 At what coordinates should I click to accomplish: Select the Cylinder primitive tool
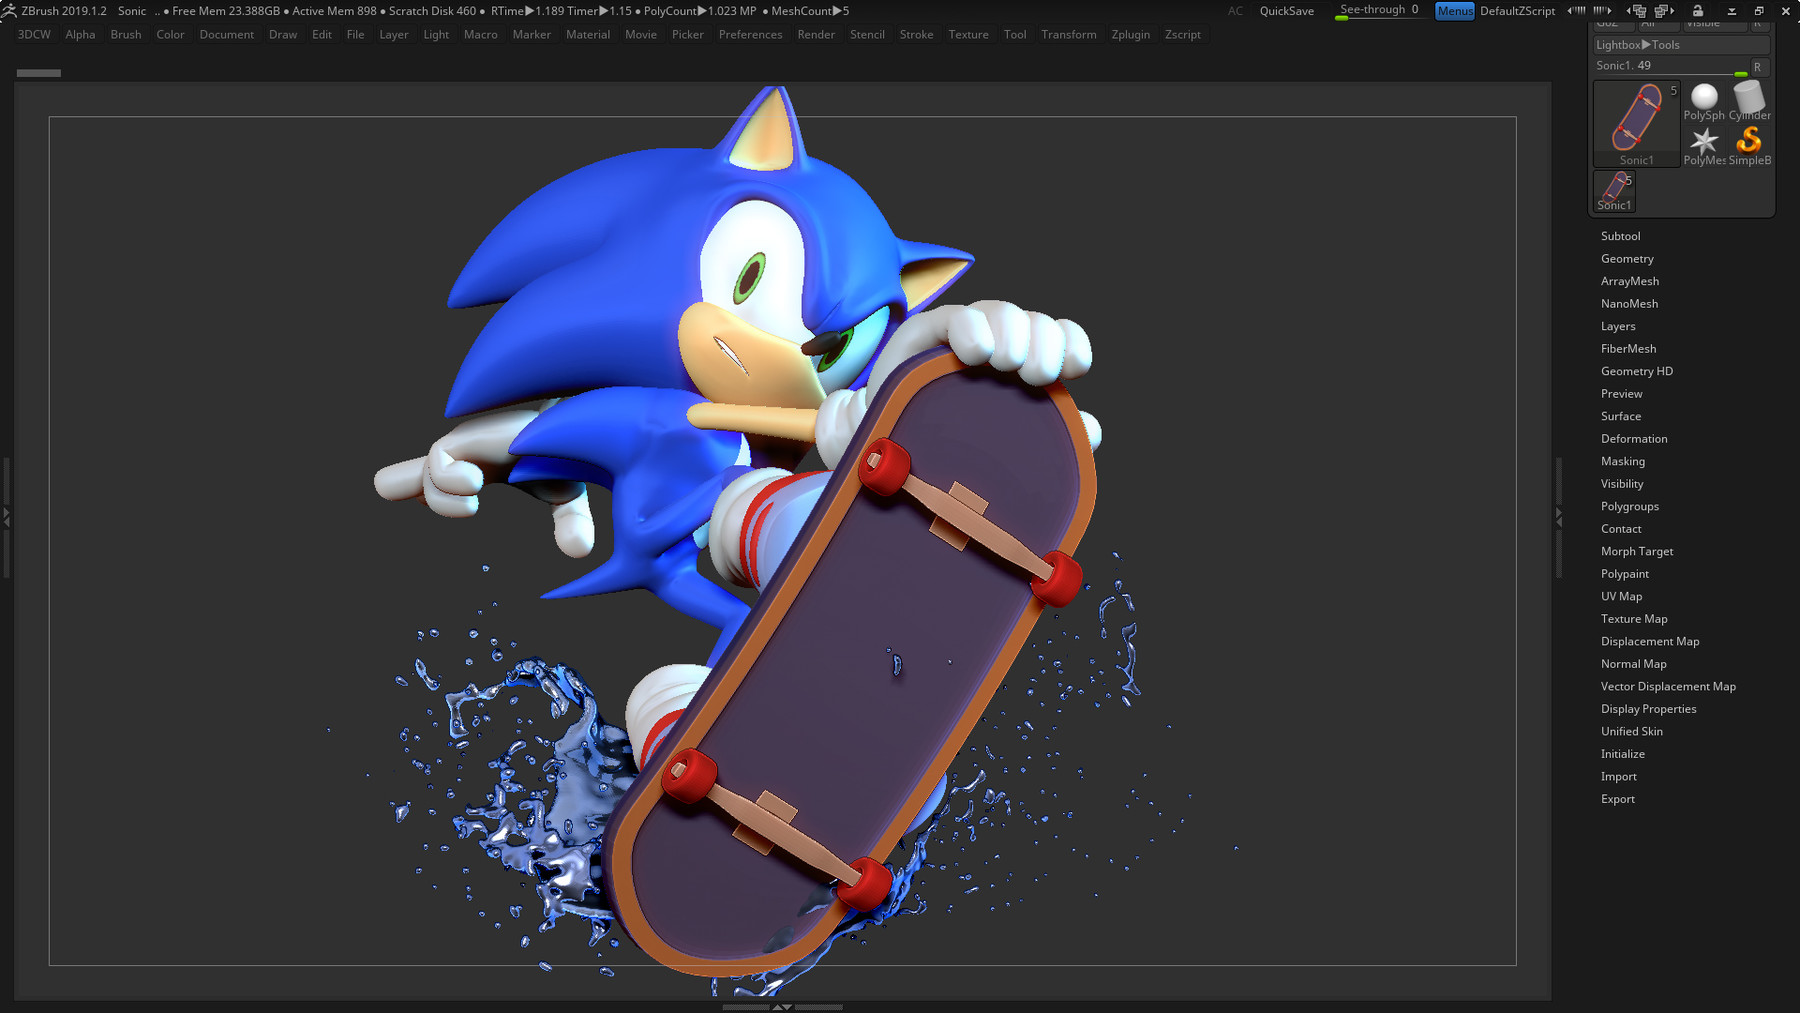pos(1749,100)
